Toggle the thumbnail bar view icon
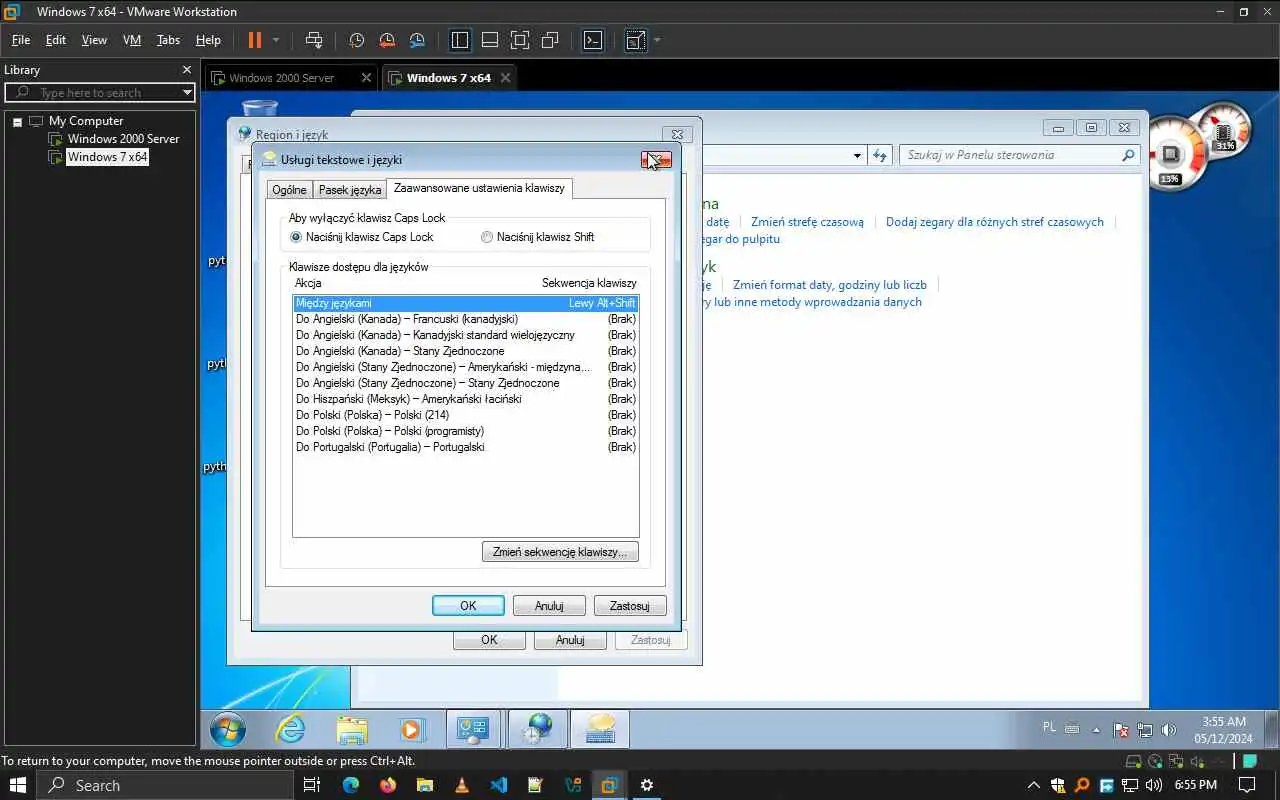Image resolution: width=1280 pixels, height=800 pixels. tap(490, 40)
